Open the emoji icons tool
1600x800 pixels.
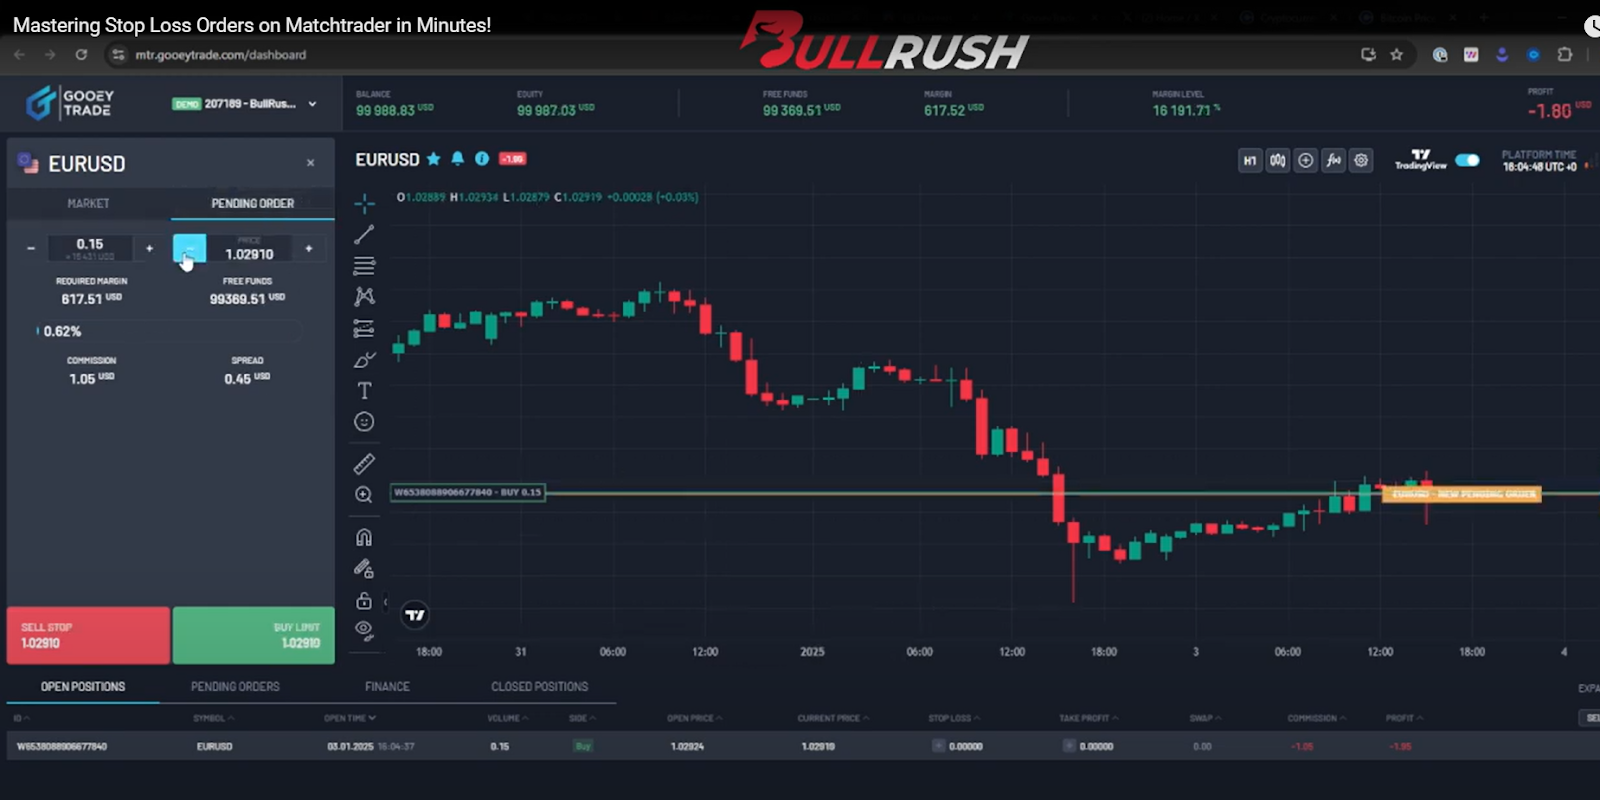364,422
